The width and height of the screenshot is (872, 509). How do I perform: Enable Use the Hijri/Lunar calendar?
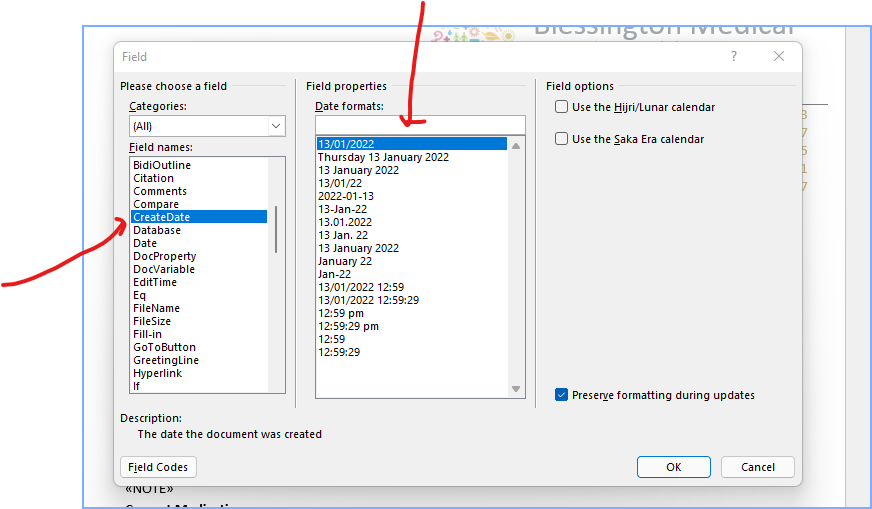[562, 107]
